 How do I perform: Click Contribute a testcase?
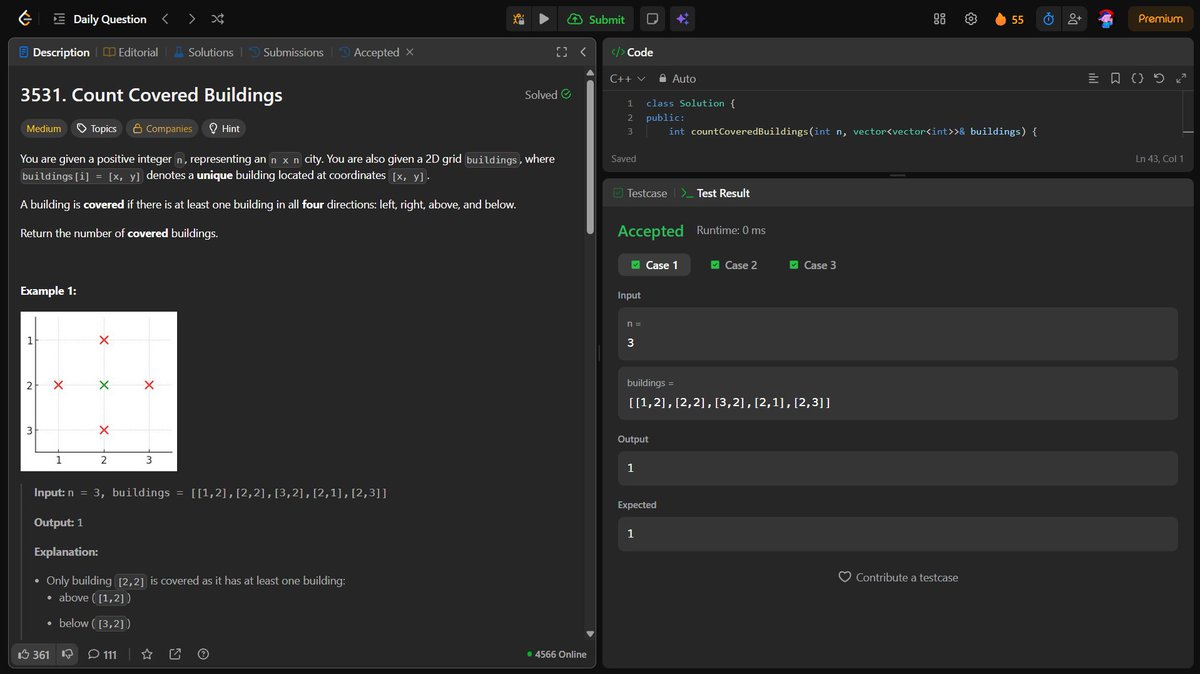coord(897,577)
